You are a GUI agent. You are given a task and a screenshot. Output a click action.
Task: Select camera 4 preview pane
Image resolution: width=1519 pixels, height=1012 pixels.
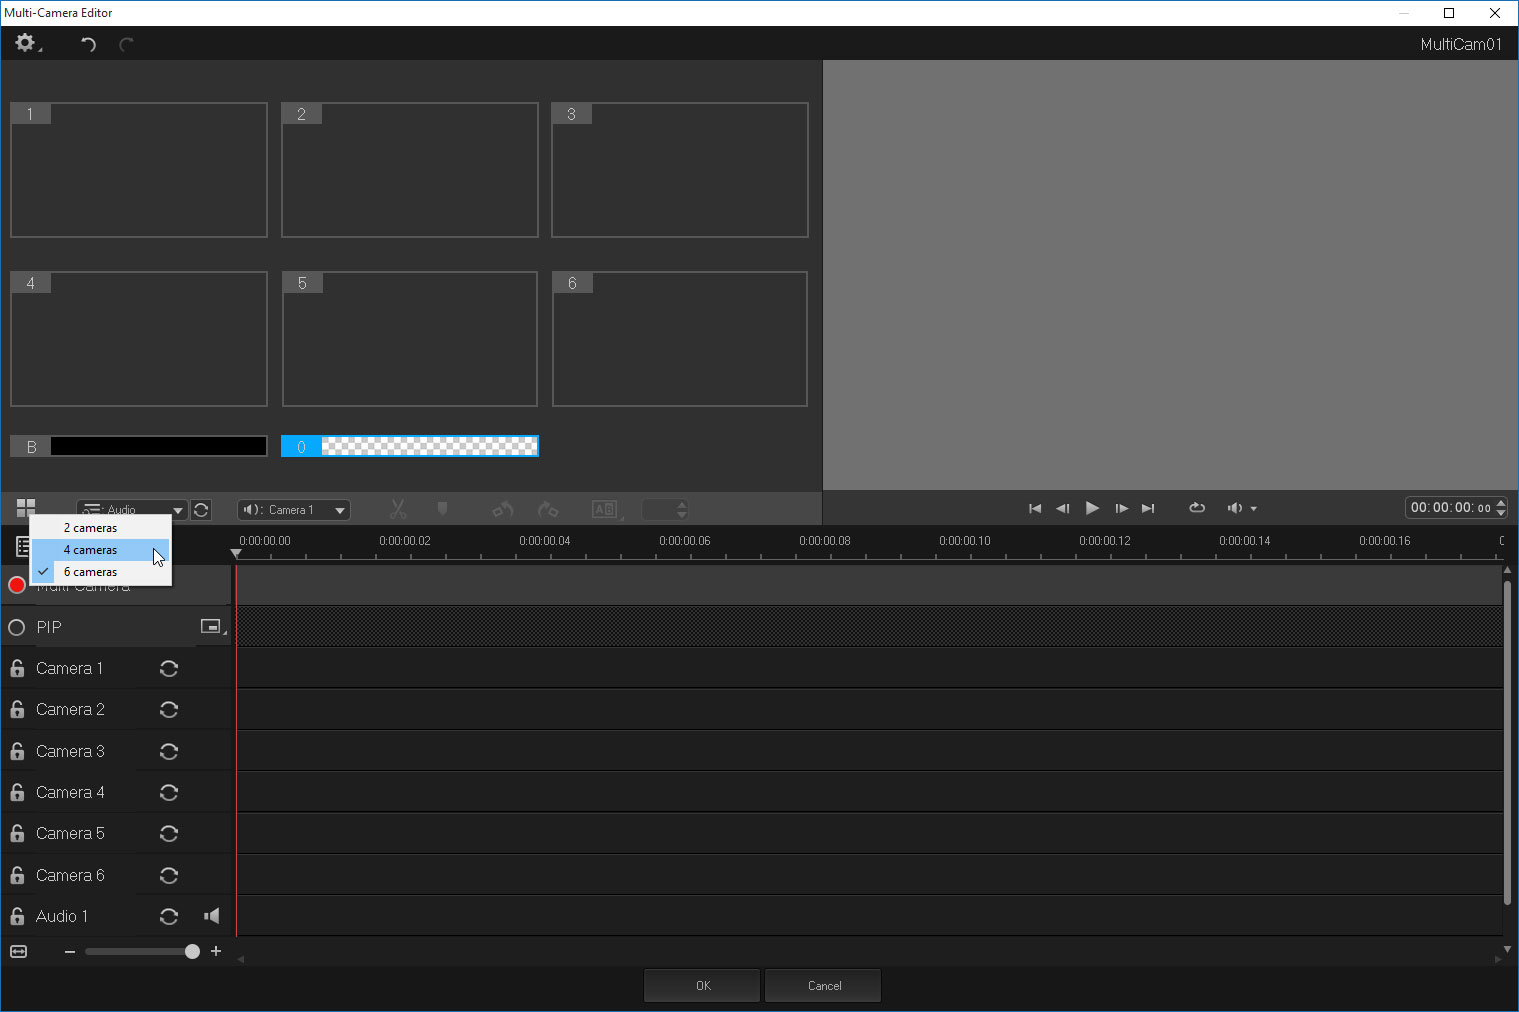coord(139,339)
